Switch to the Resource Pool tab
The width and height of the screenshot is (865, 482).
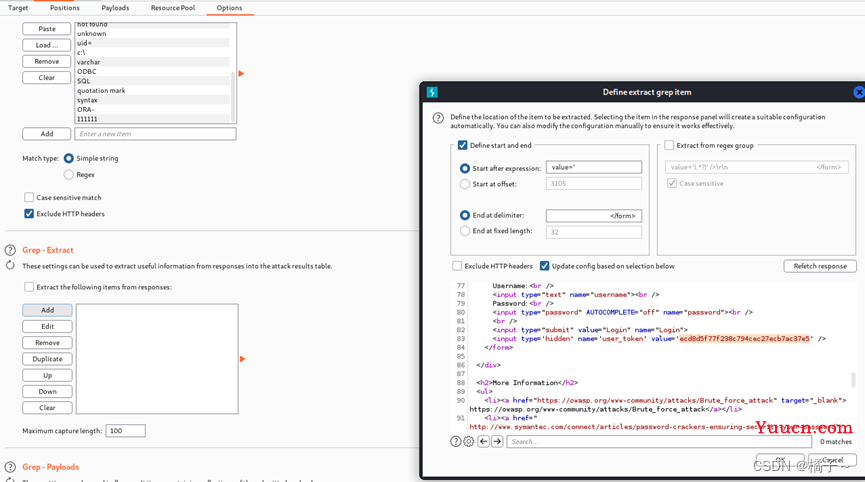pyautogui.click(x=173, y=8)
